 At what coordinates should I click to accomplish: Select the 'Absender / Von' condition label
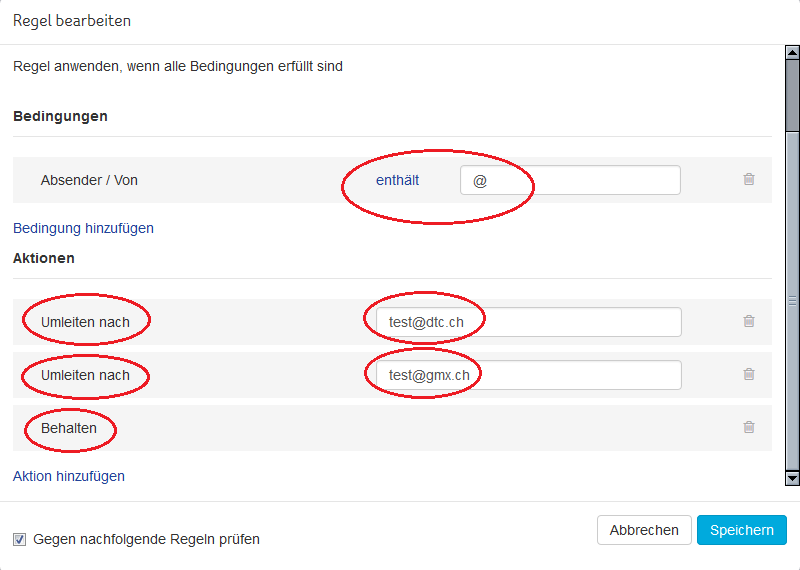point(89,180)
